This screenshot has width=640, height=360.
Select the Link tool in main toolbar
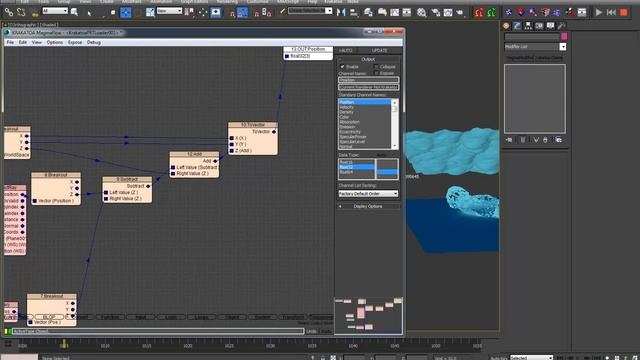coord(9,12)
